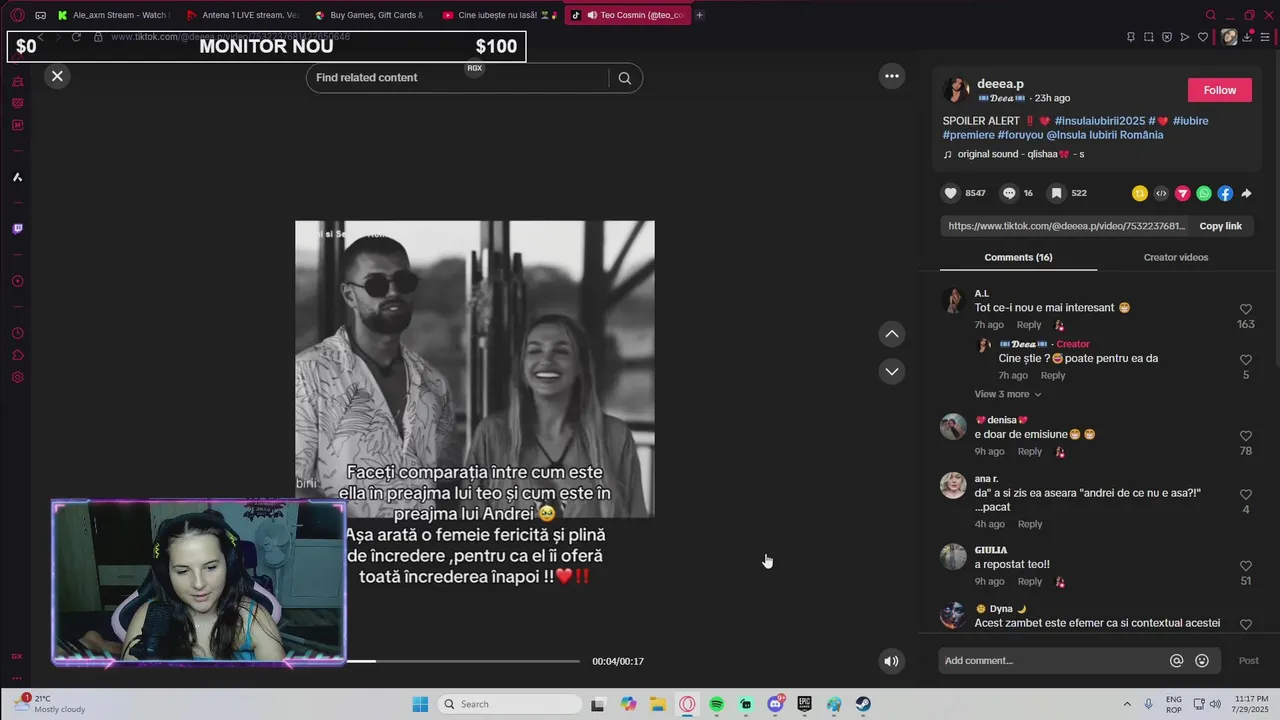Screen dimensions: 1280x720
Task: Click the @ mention icon in comment box
Action: [x=1177, y=661]
